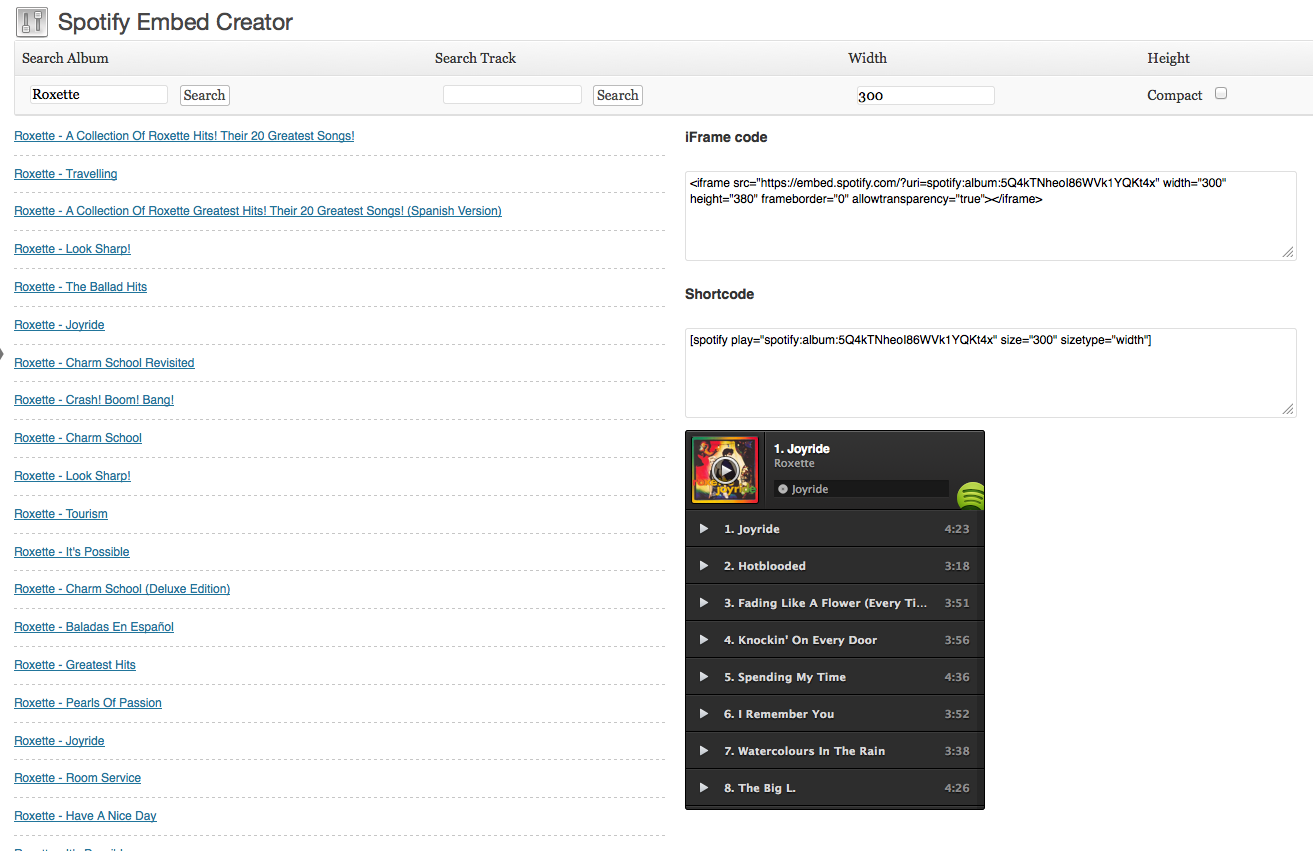Click the green Spotify logo in the player

[971, 496]
